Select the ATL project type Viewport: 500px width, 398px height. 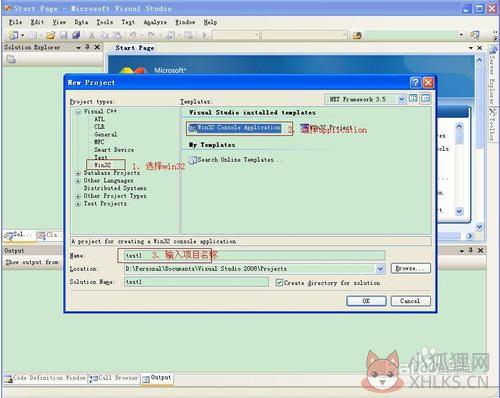pos(99,119)
